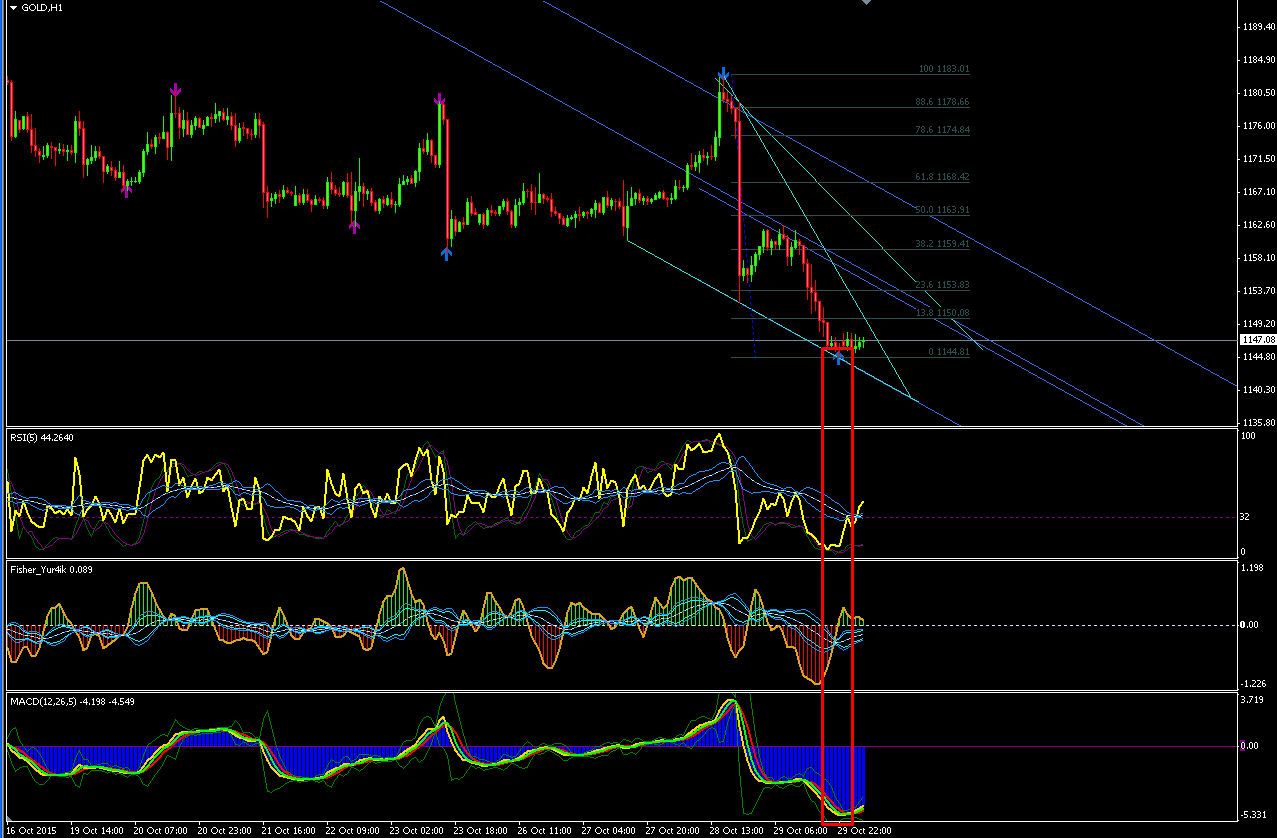
Task: Select the magenta up arrow below 22 Oct low
Action: pos(354,226)
